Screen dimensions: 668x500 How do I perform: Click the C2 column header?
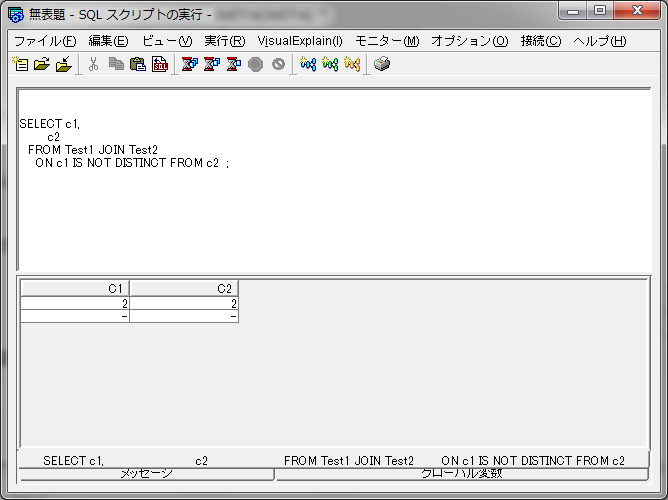pyautogui.click(x=184, y=288)
